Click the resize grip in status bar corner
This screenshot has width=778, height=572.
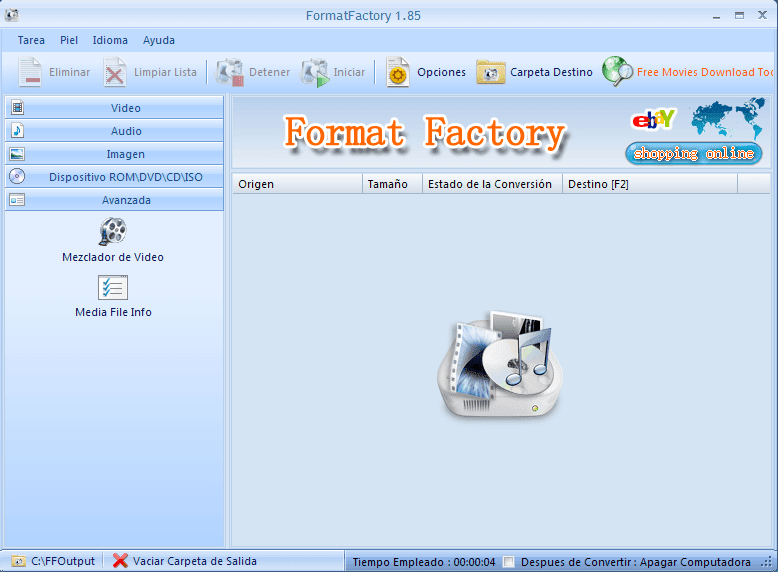[768, 563]
